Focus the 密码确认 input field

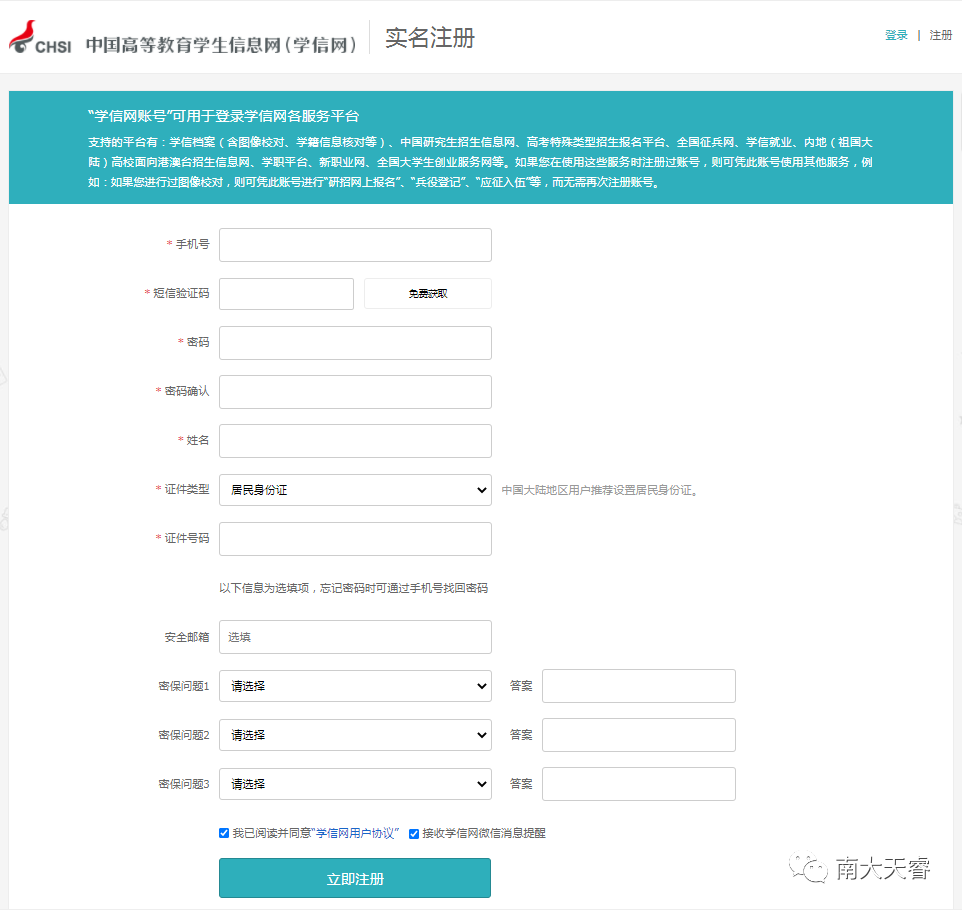[355, 392]
